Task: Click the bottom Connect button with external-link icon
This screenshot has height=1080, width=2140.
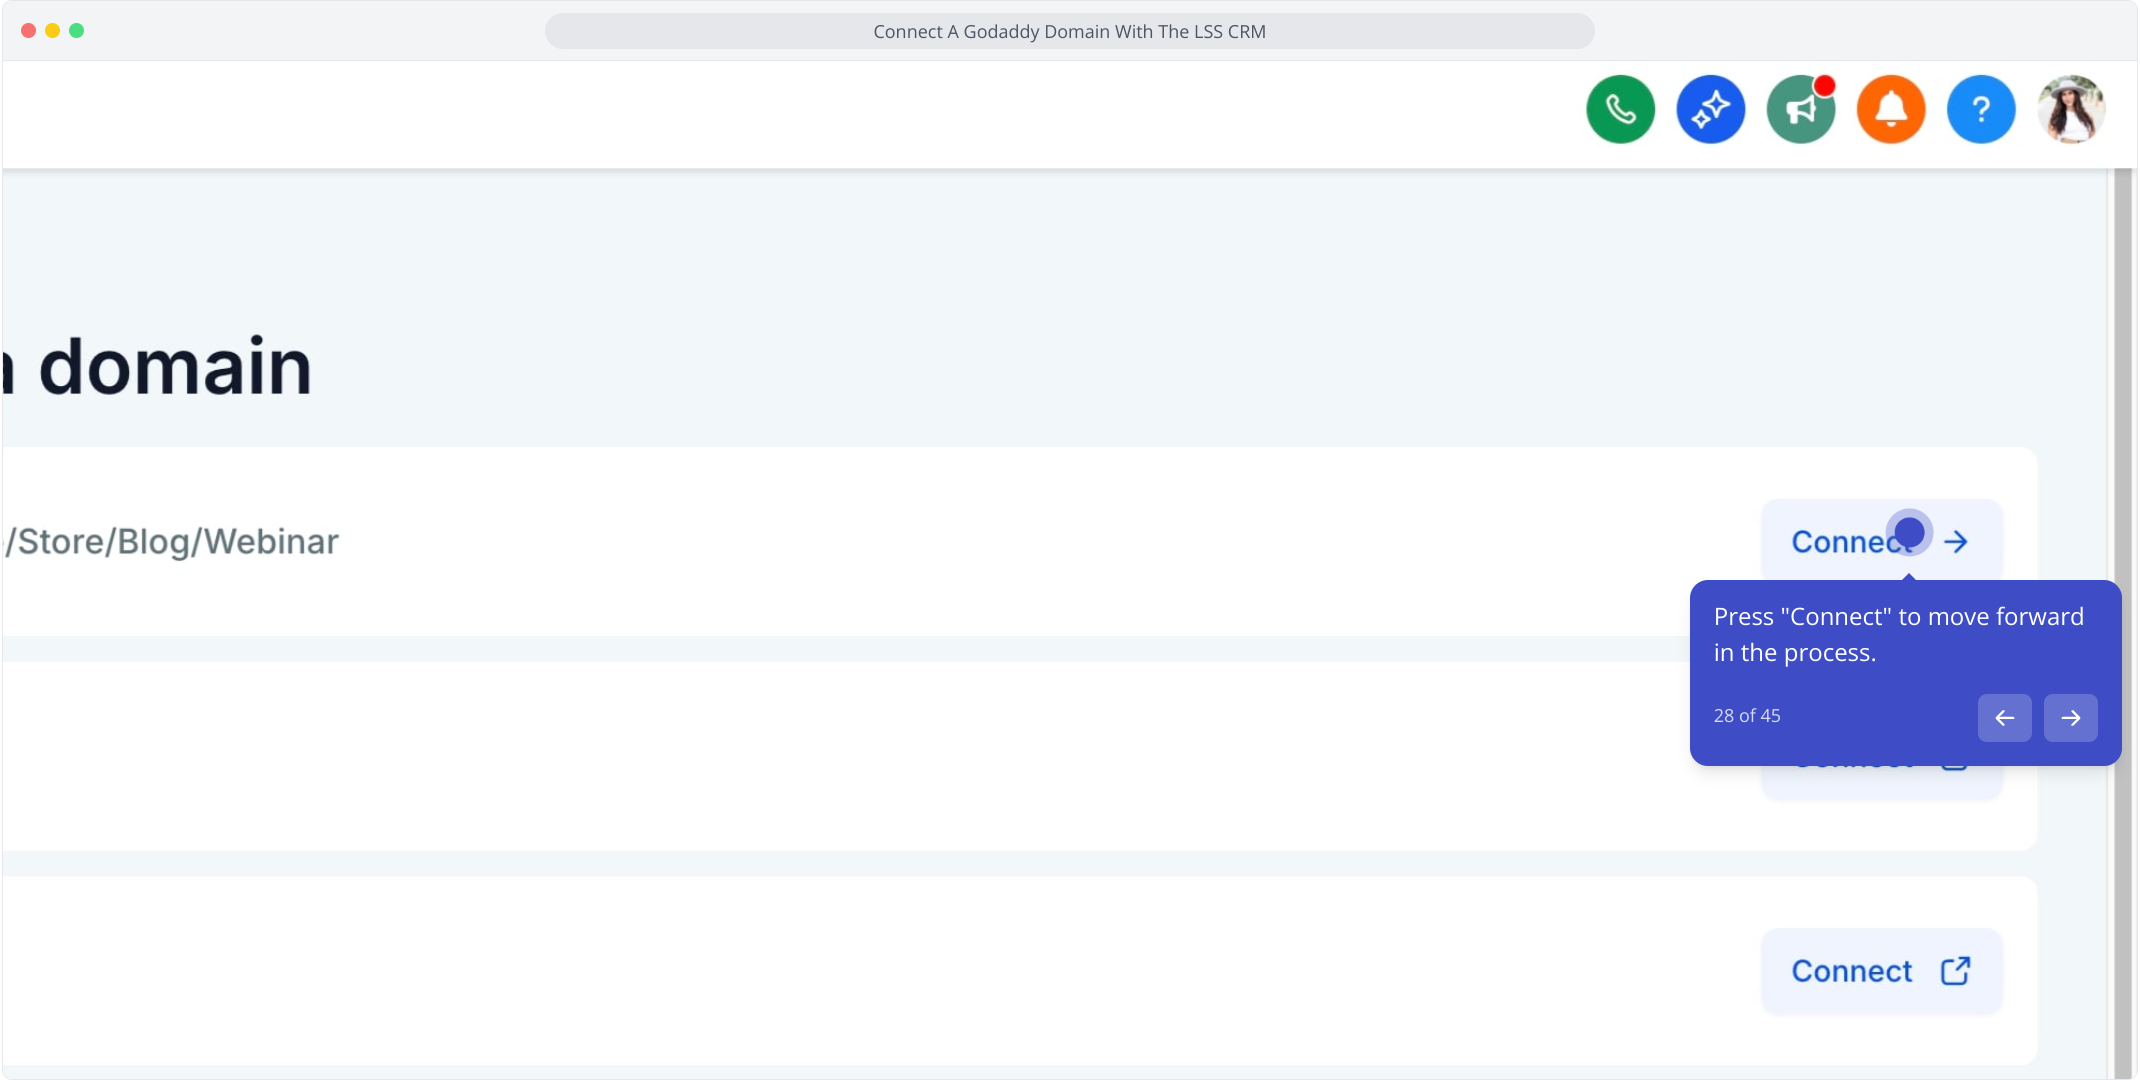Action: (x=1881, y=971)
